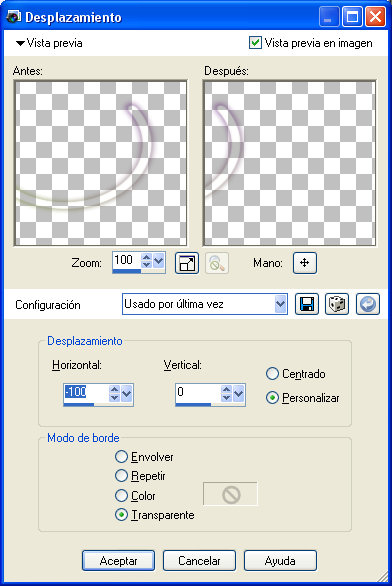Click Aceptar to apply the displacement

(118, 561)
